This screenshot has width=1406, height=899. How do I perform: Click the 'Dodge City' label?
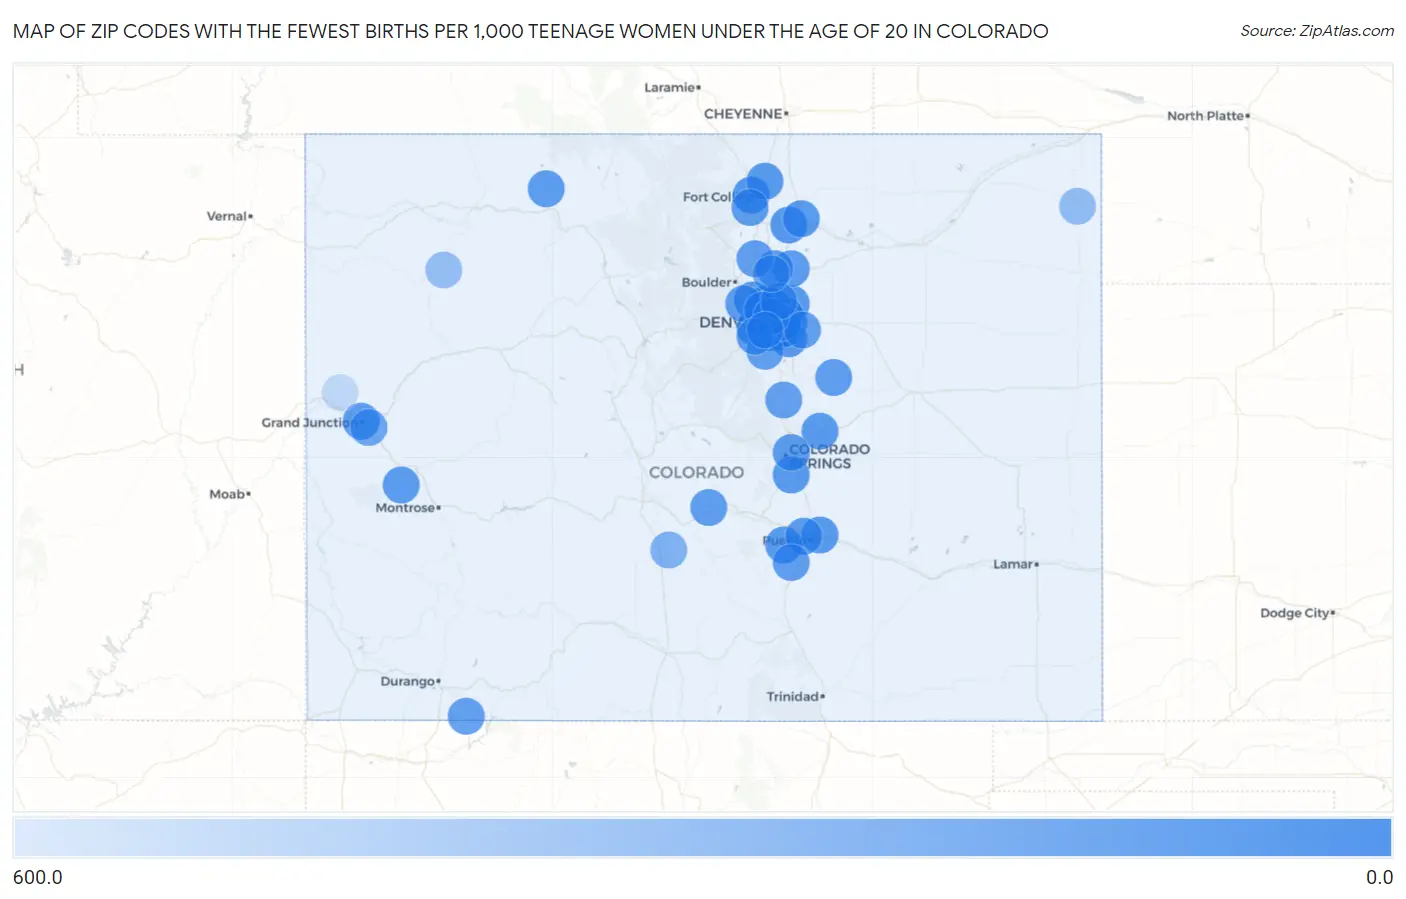1295,613
